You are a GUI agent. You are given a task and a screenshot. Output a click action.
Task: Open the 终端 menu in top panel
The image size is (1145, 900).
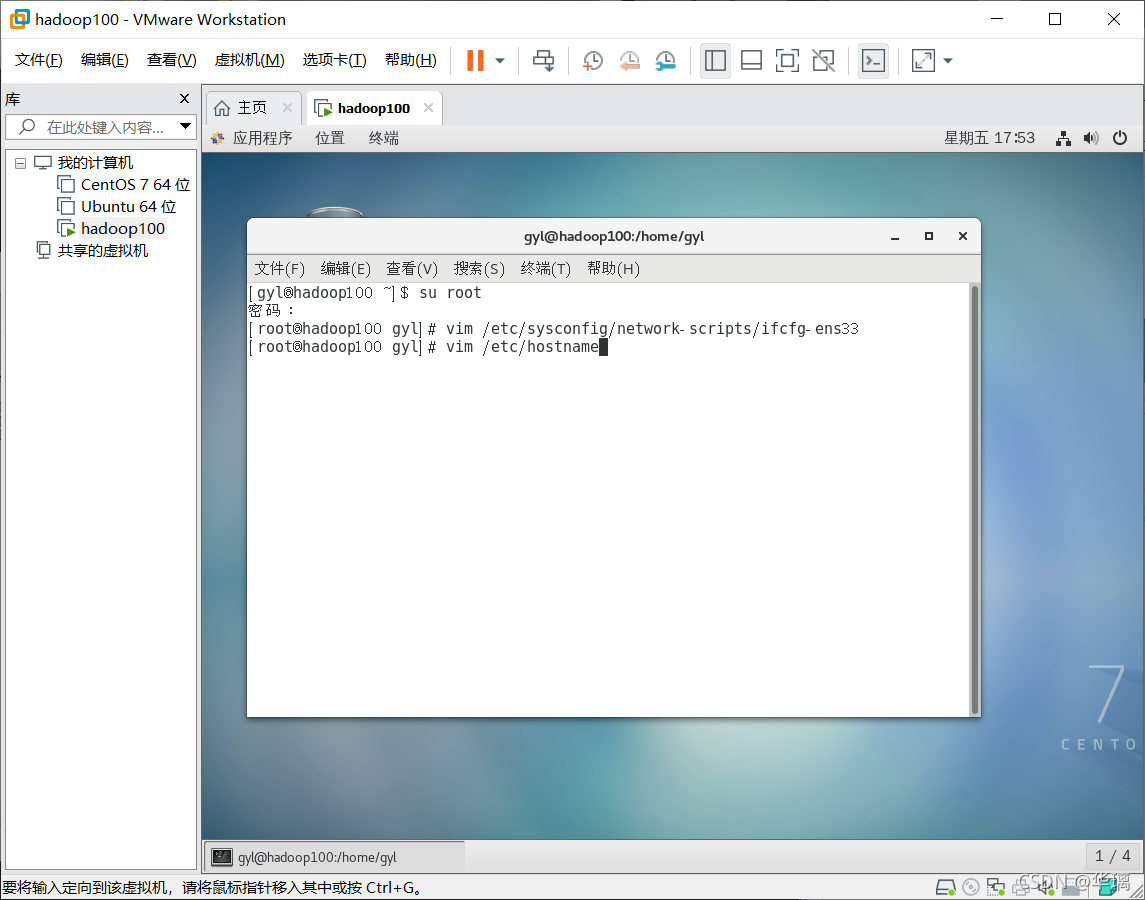(383, 138)
